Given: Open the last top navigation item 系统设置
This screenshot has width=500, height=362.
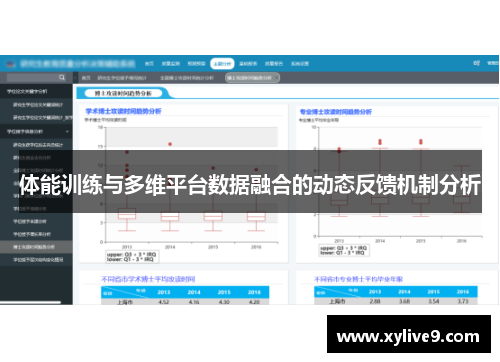Looking at the screenshot, I should (x=300, y=64).
